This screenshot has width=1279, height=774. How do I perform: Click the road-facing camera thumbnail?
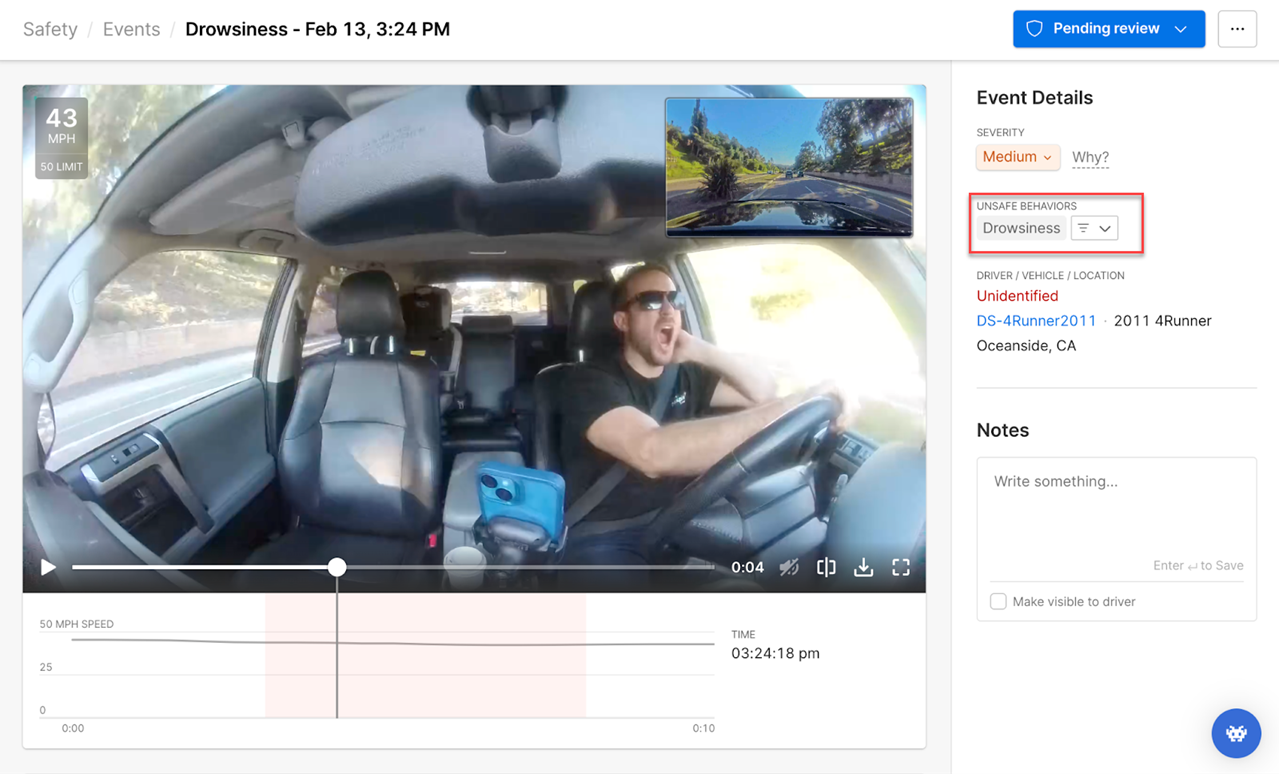[x=789, y=166]
